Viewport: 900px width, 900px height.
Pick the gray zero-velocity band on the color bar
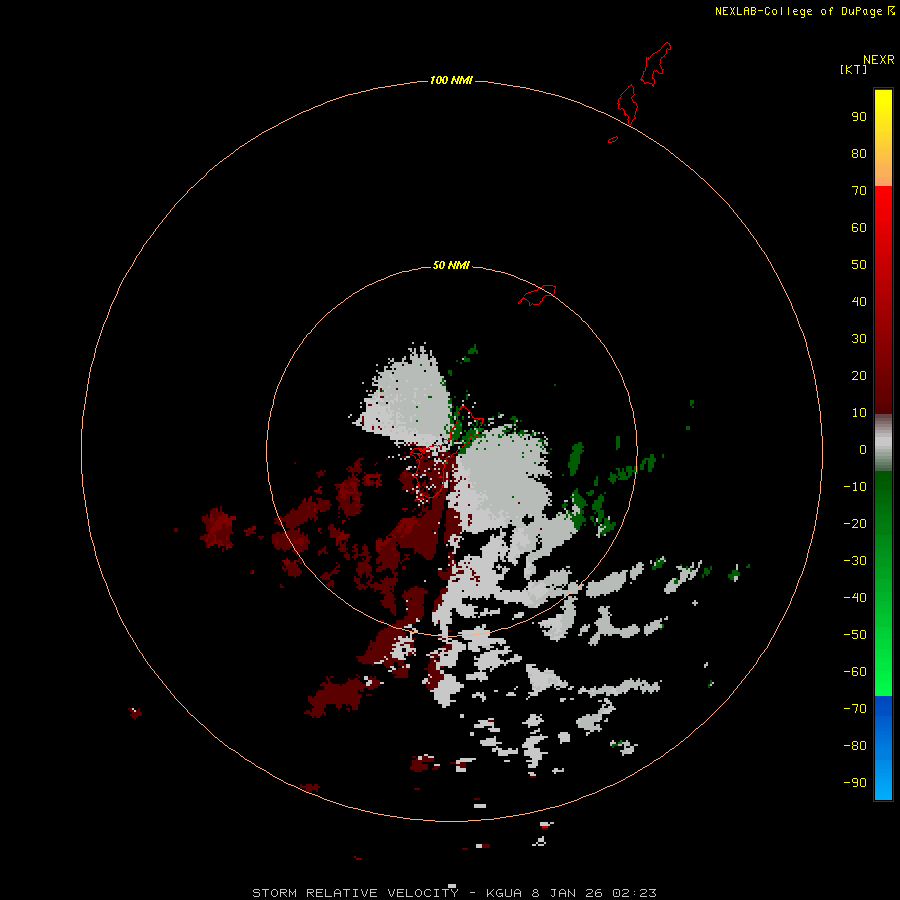pyautogui.click(x=883, y=443)
